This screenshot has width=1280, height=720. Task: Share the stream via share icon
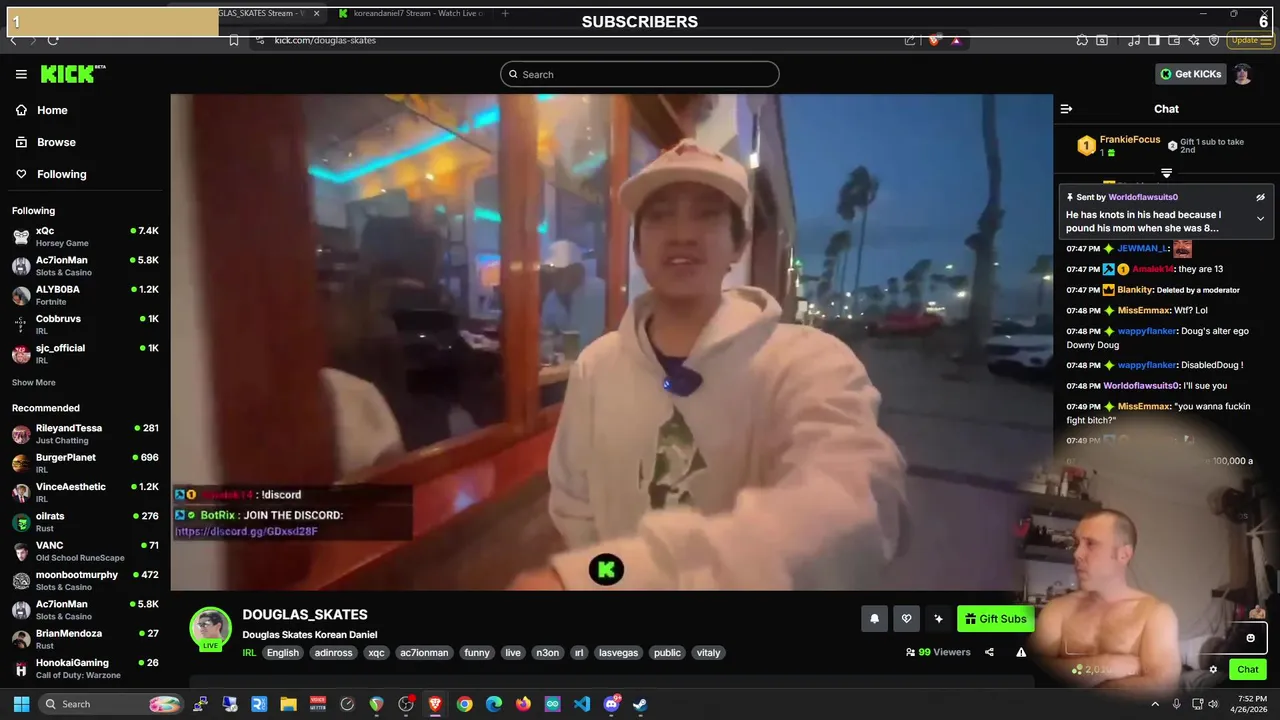coord(989,652)
